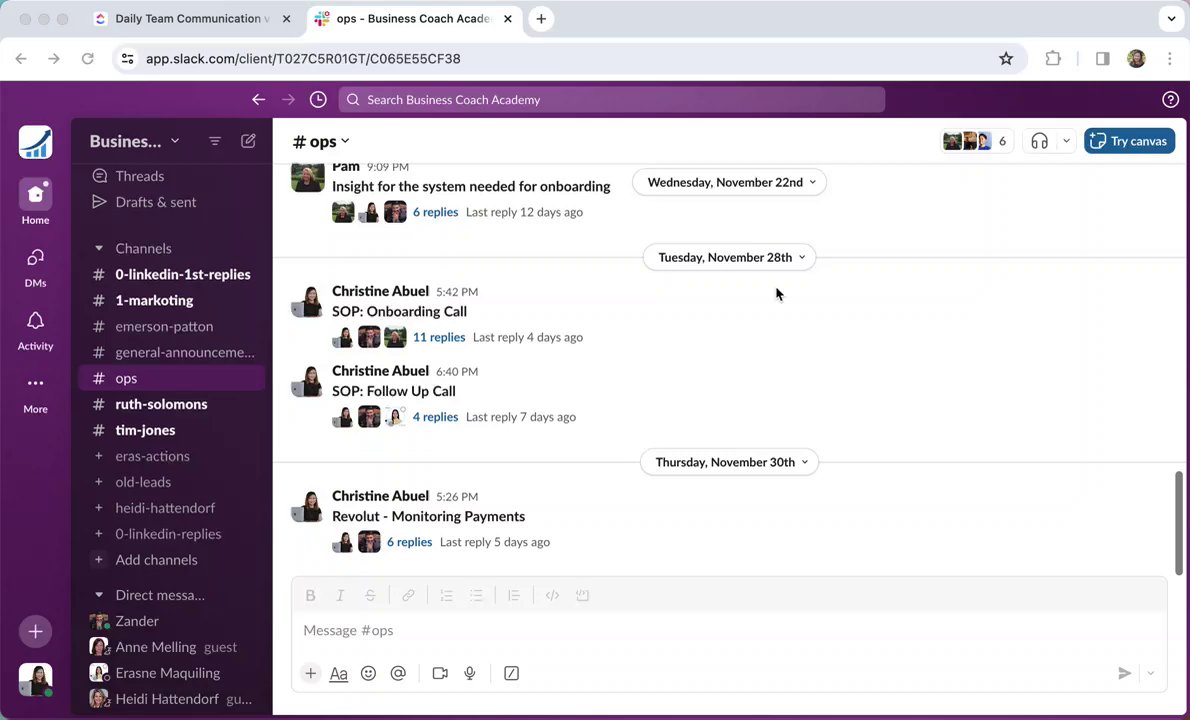Viewport: 1190px width, 720px height.
Task: Click the workspace logo icon
Action: coord(36,142)
